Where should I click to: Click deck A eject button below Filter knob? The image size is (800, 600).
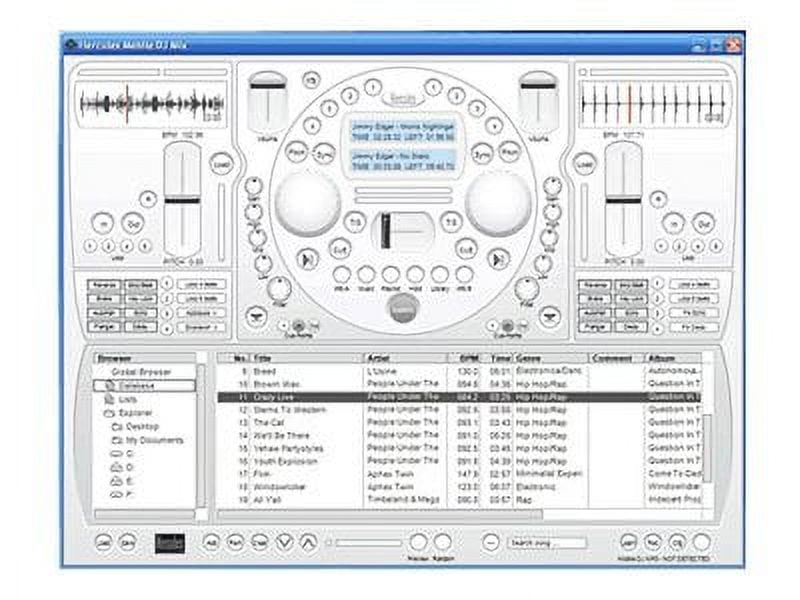[x=255, y=317]
